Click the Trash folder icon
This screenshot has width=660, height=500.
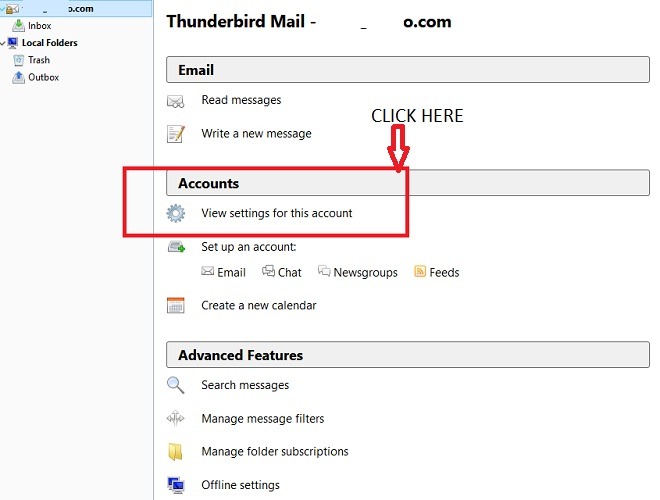(18, 60)
